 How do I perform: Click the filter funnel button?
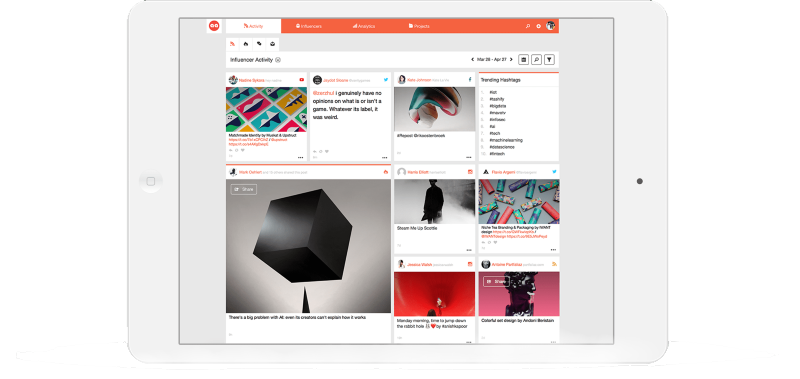point(549,60)
